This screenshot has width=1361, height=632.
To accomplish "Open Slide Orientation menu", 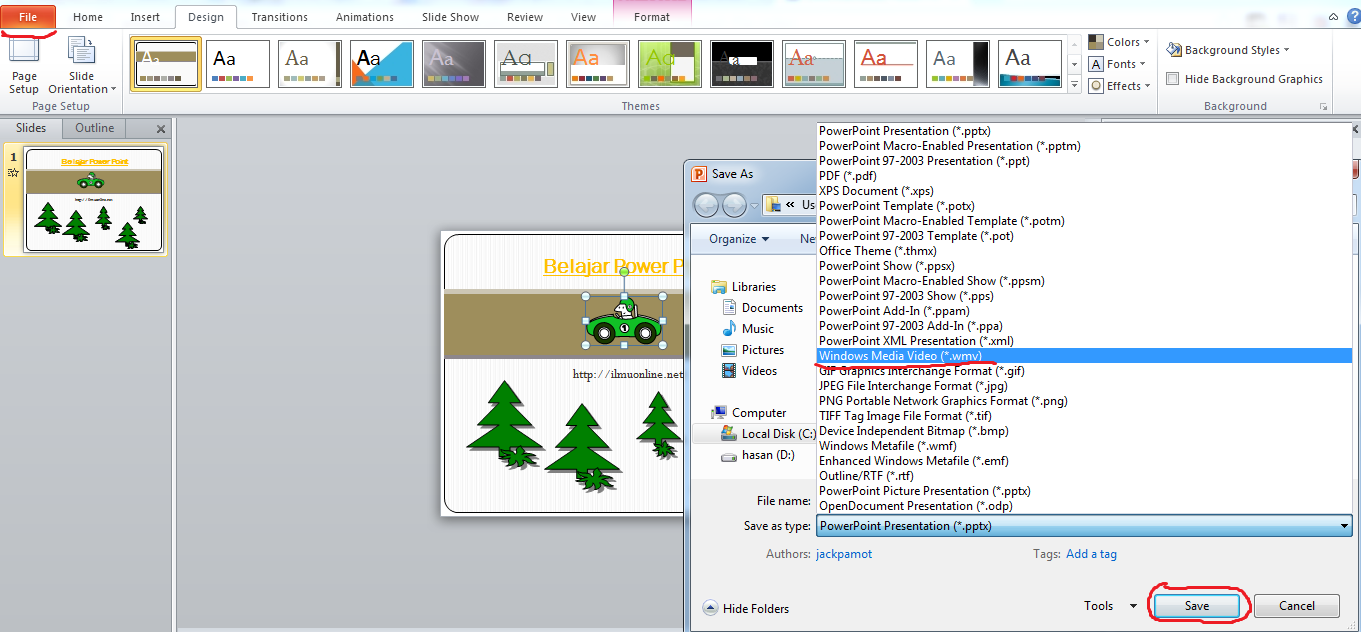I will tap(82, 65).
